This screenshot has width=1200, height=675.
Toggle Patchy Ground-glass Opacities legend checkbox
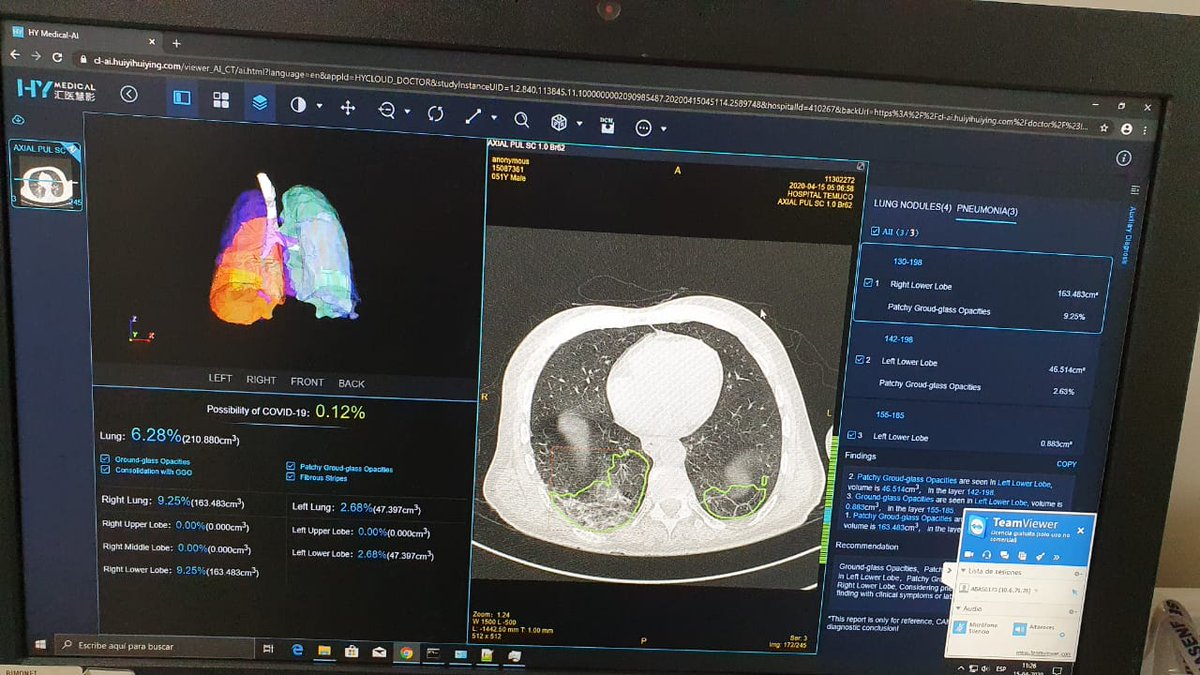point(290,467)
